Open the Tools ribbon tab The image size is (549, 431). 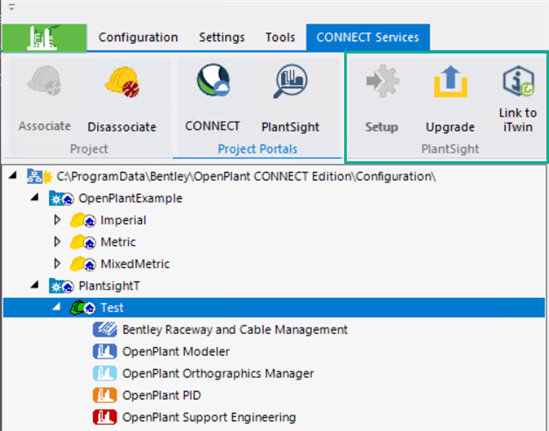280,37
